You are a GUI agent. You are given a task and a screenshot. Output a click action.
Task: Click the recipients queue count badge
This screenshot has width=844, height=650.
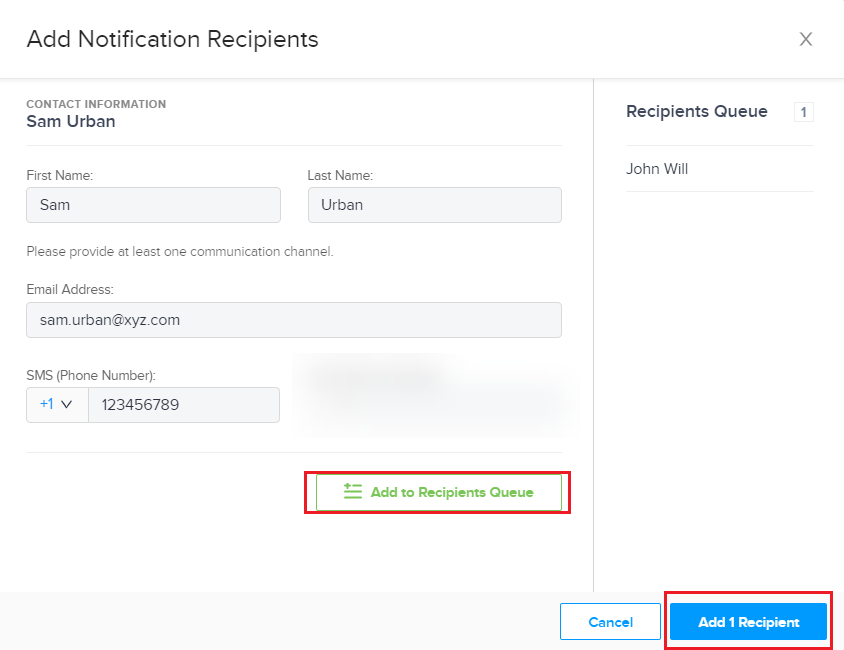803,112
